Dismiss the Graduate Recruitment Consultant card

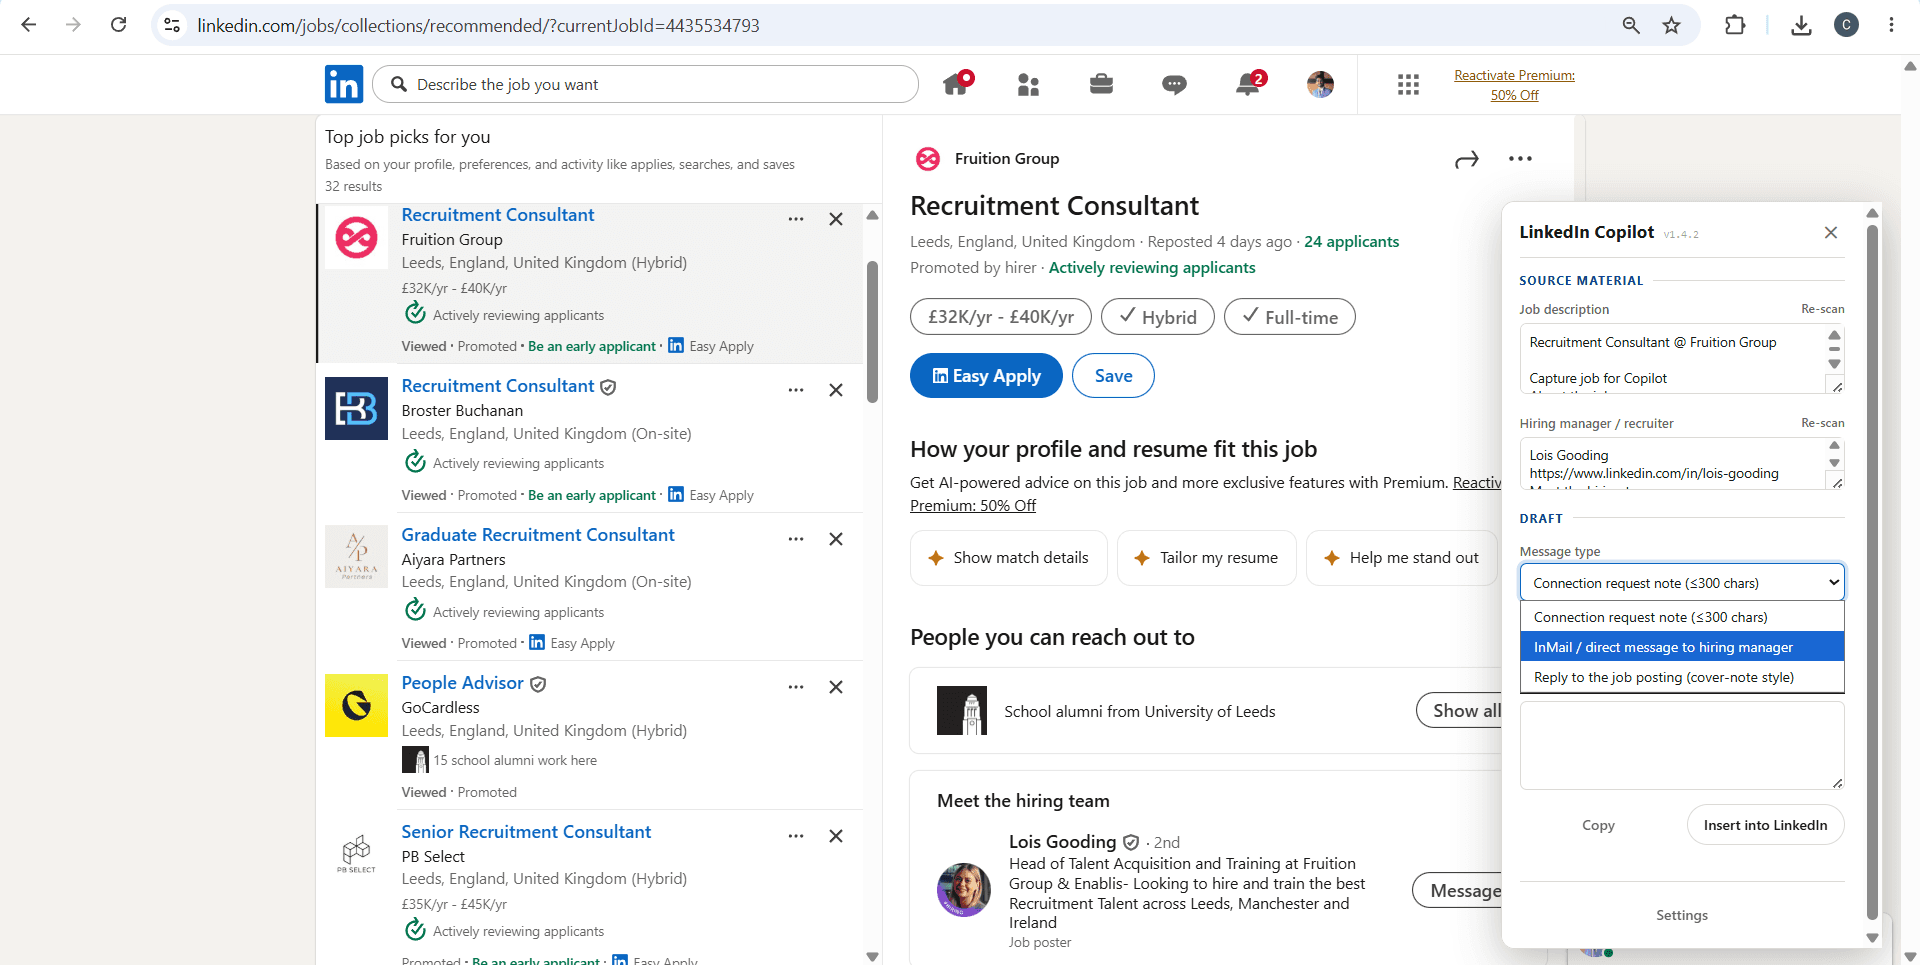[836, 539]
